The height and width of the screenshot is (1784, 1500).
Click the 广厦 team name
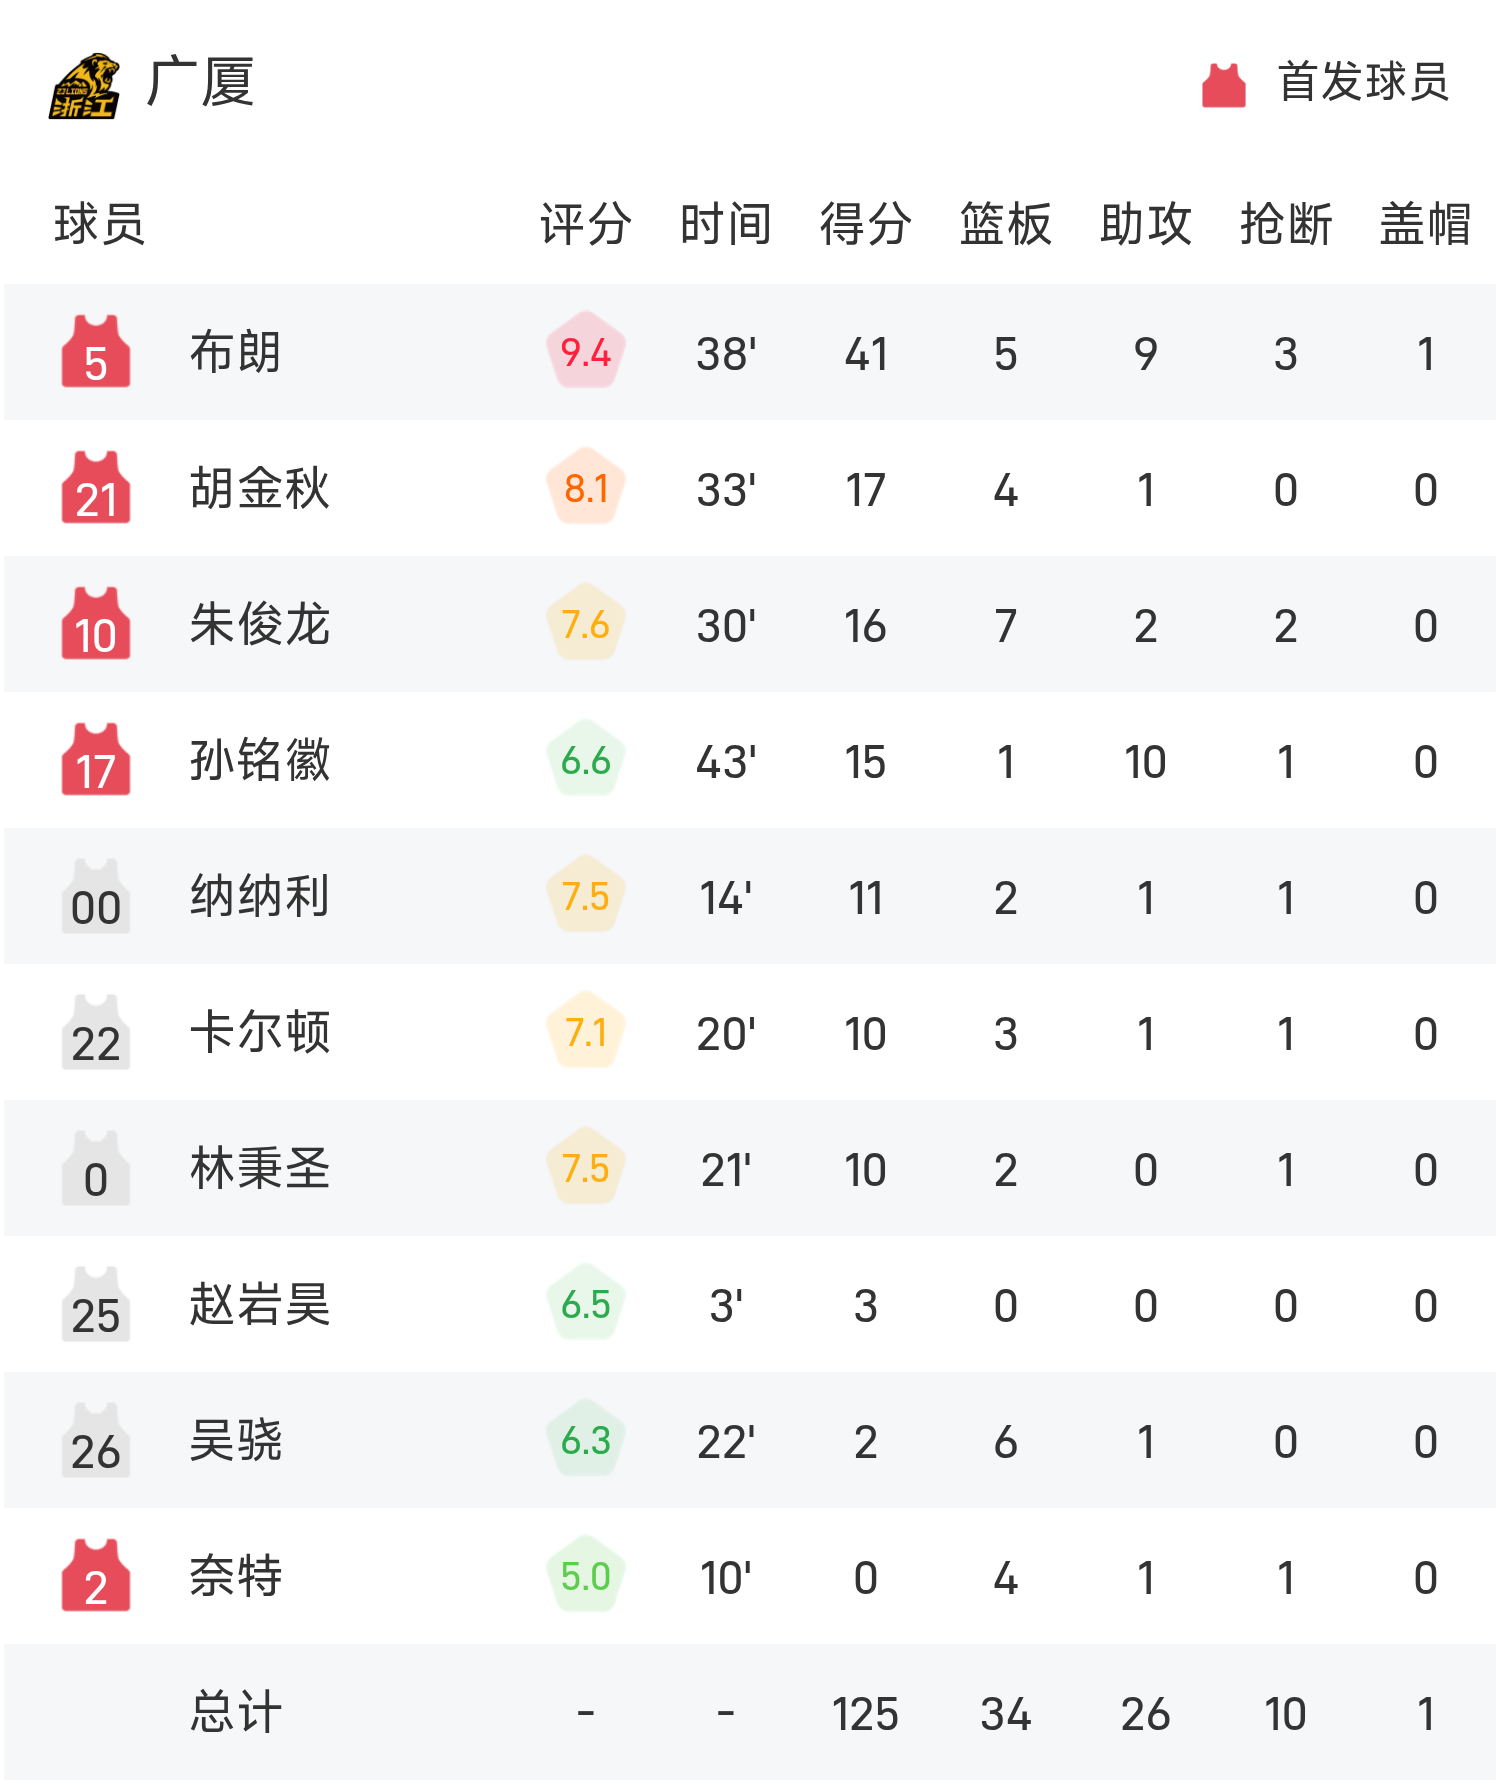point(200,82)
